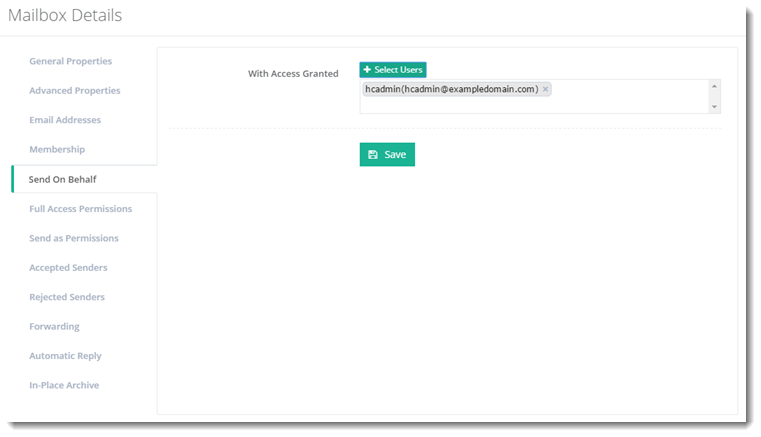Image resolution: width=761 pixels, height=437 pixels.
Task: Open General Properties tab
Action: [70, 61]
